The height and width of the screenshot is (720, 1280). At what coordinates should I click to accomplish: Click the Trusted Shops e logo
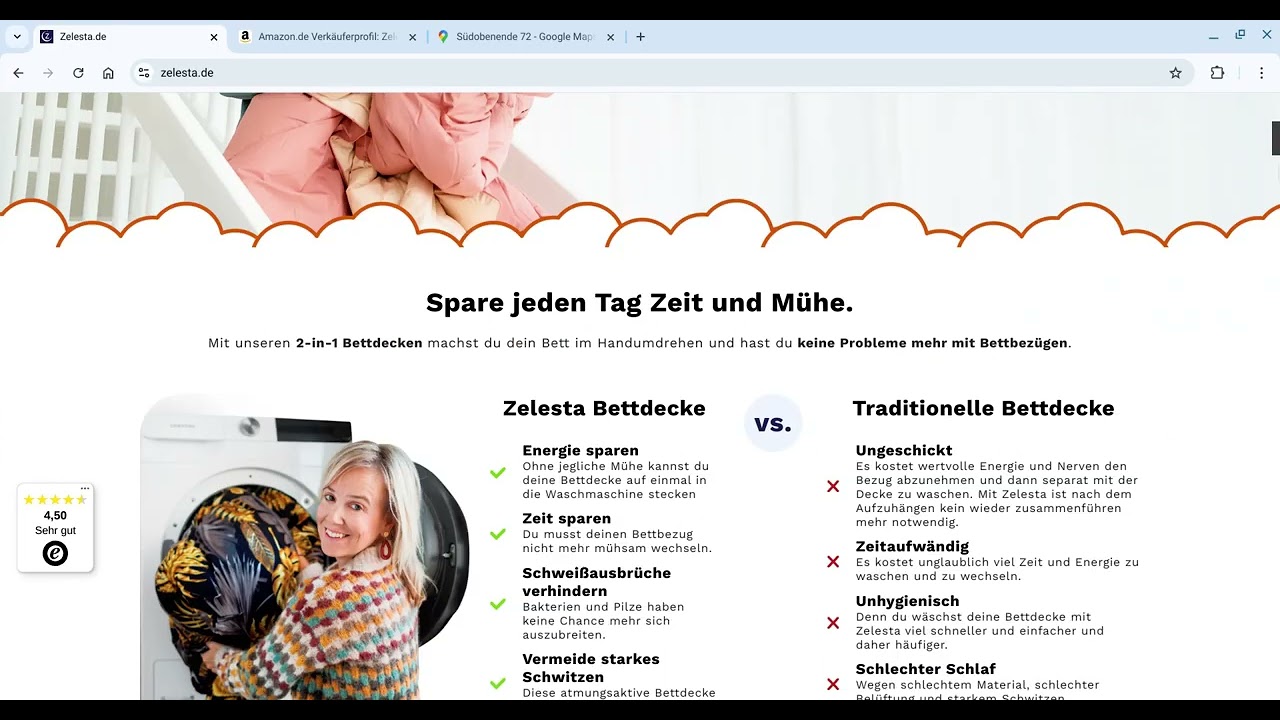(x=55, y=553)
